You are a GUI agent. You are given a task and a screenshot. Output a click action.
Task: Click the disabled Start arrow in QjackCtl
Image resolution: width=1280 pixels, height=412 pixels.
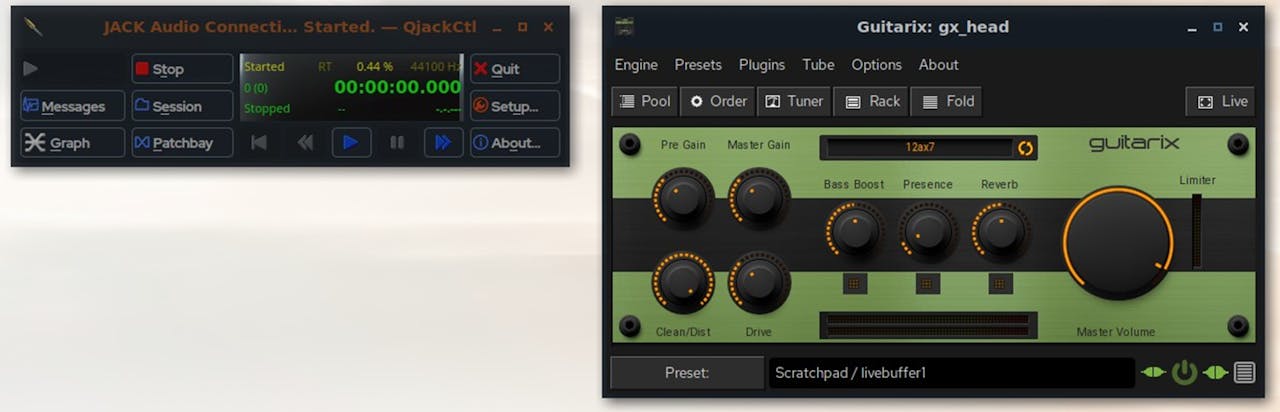click(x=31, y=69)
